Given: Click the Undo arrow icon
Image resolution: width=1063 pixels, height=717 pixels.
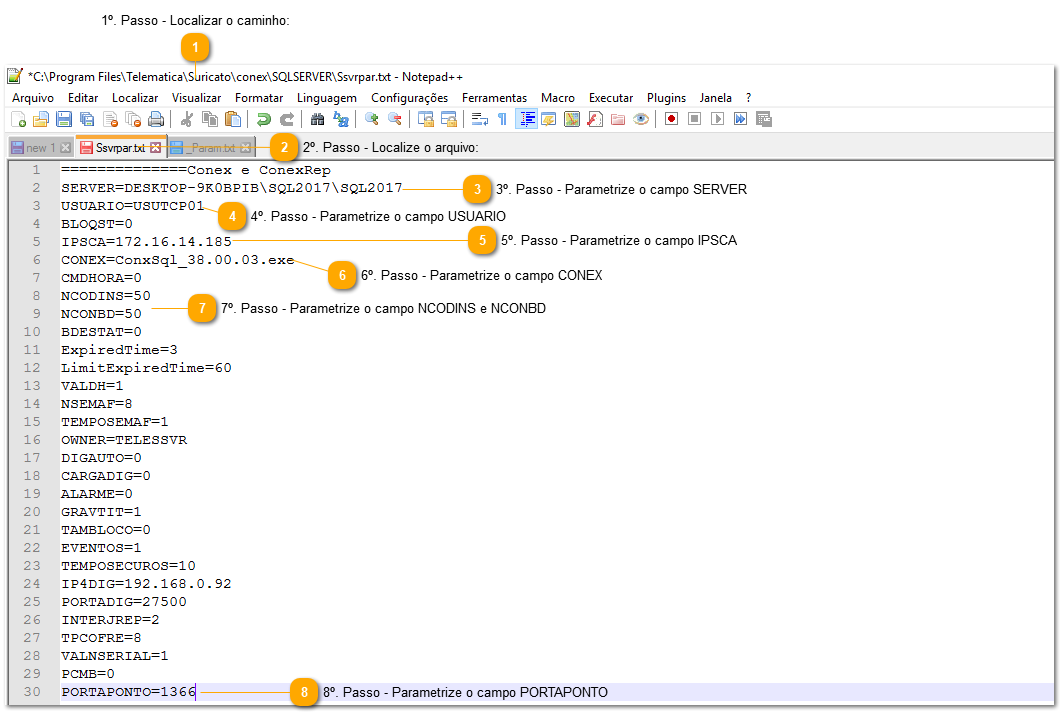Looking at the screenshot, I should (263, 119).
